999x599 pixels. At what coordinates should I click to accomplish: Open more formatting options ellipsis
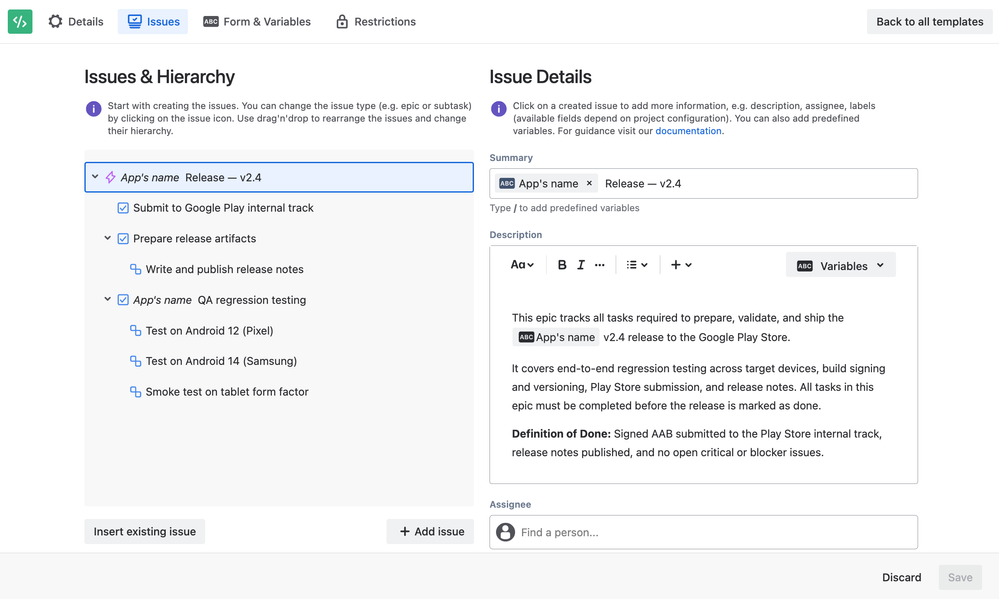coord(600,265)
